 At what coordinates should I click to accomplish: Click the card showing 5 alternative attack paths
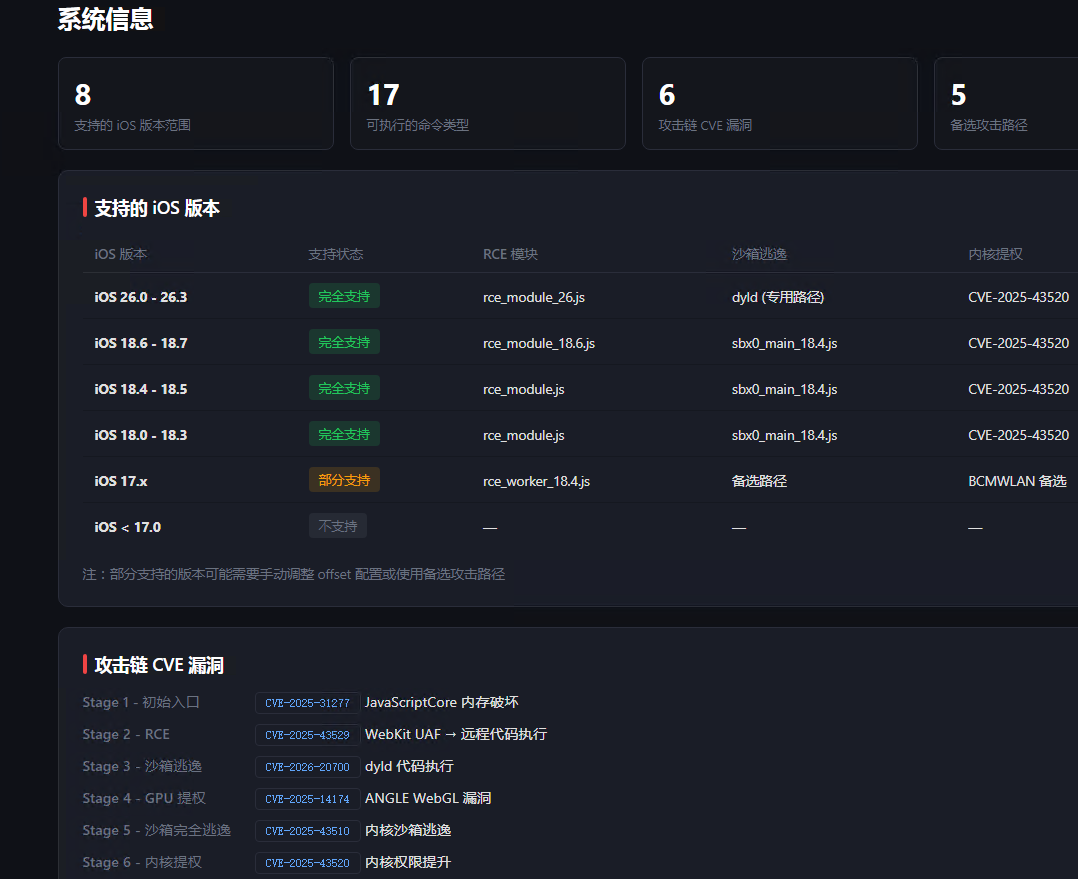(x=1006, y=103)
